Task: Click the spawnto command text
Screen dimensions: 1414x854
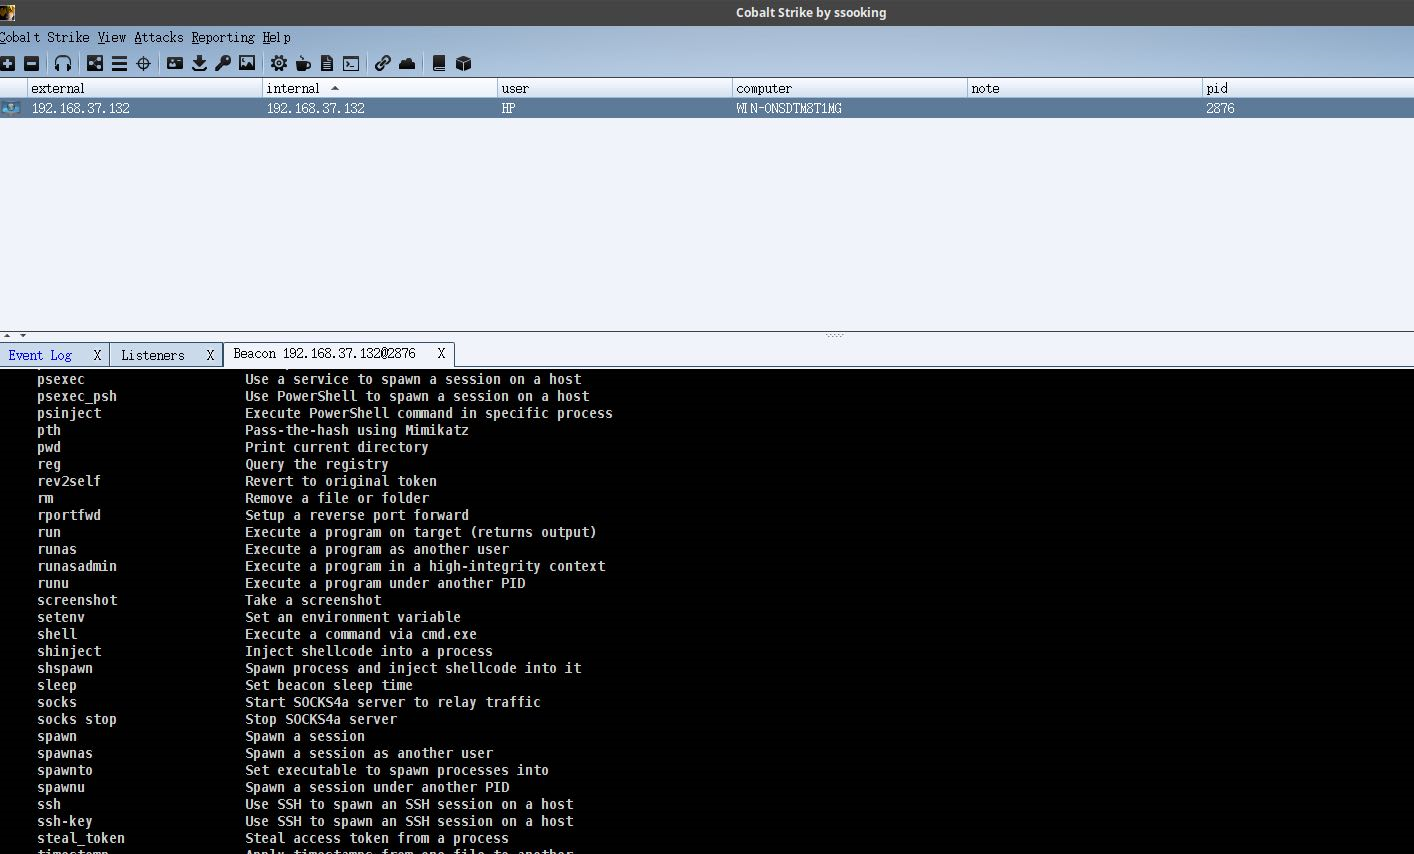Action: click(65, 770)
